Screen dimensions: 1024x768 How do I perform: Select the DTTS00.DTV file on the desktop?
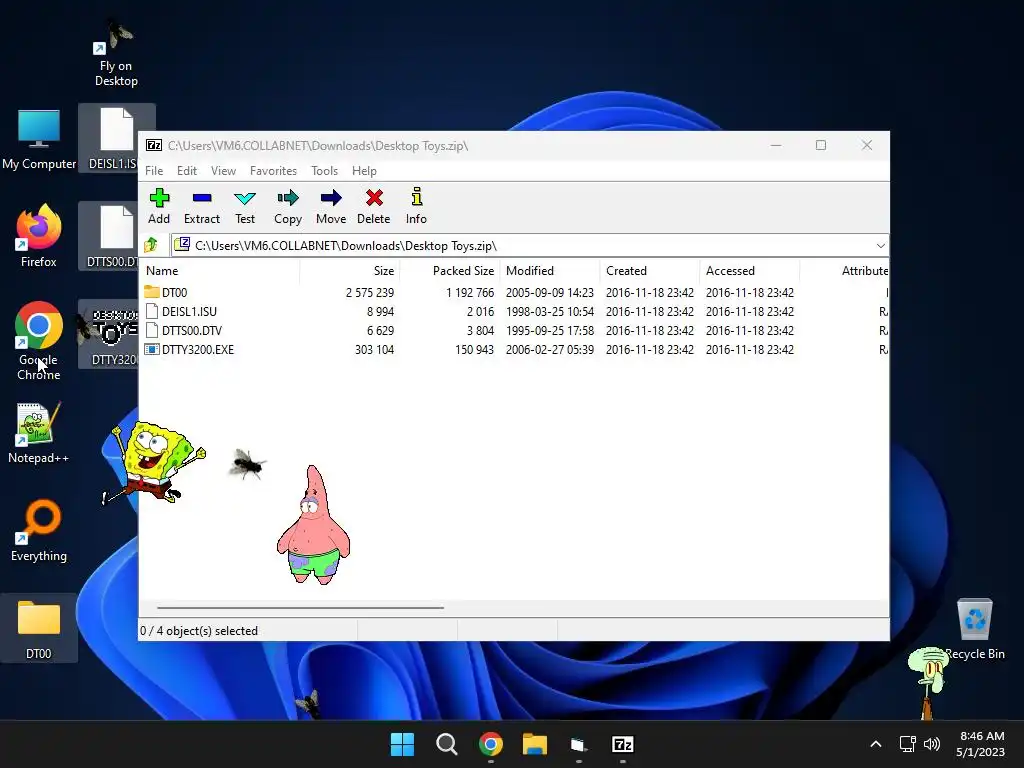click(112, 236)
